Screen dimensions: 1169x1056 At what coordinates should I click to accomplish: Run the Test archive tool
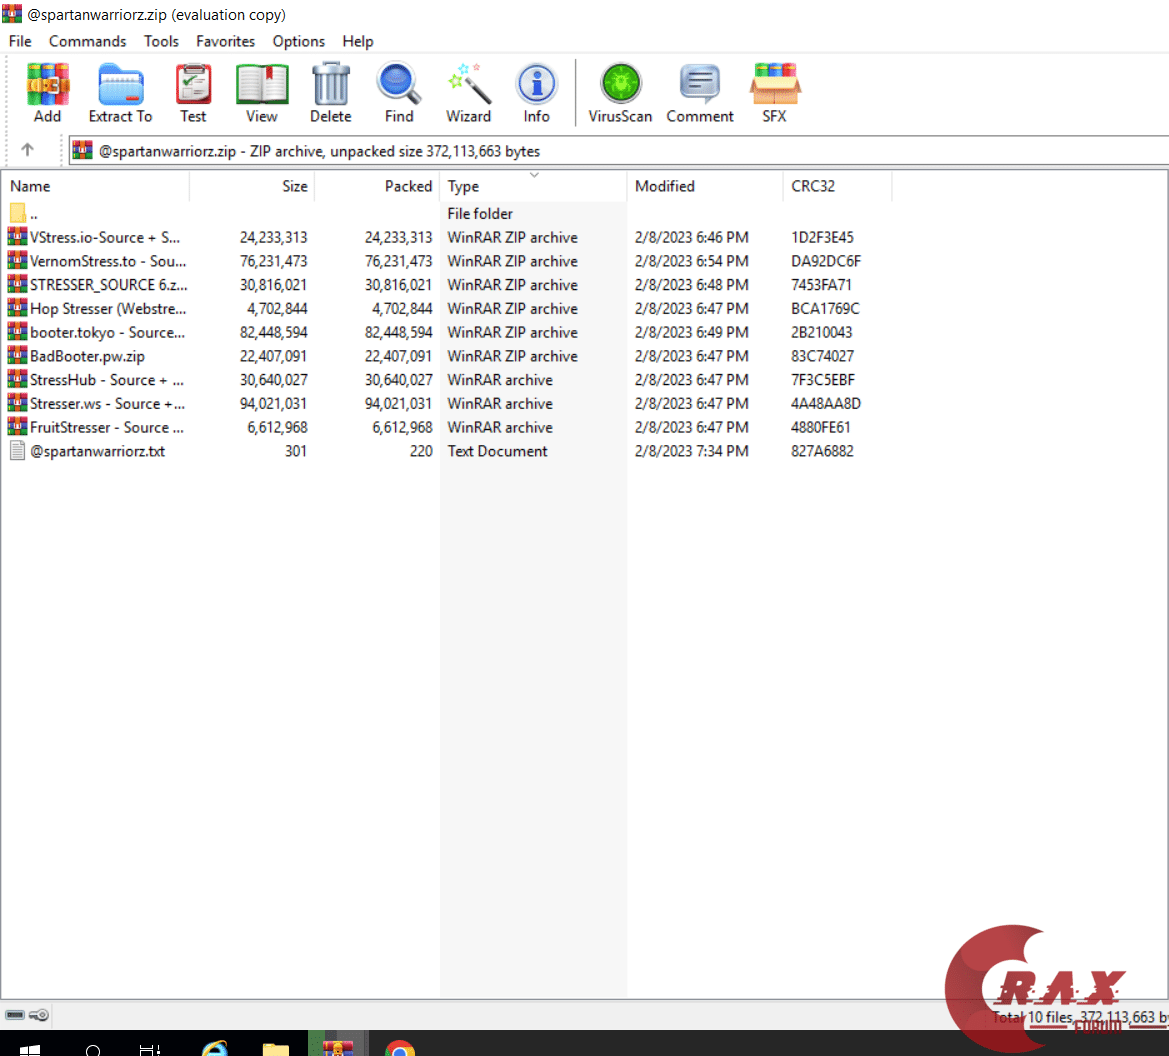pyautogui.click(x=193, y=92)
